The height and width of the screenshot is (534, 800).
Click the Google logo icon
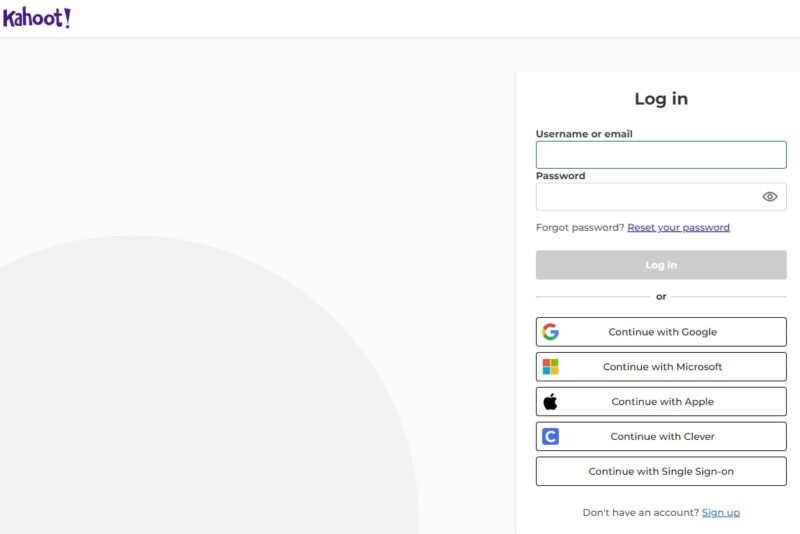point(550,332)
